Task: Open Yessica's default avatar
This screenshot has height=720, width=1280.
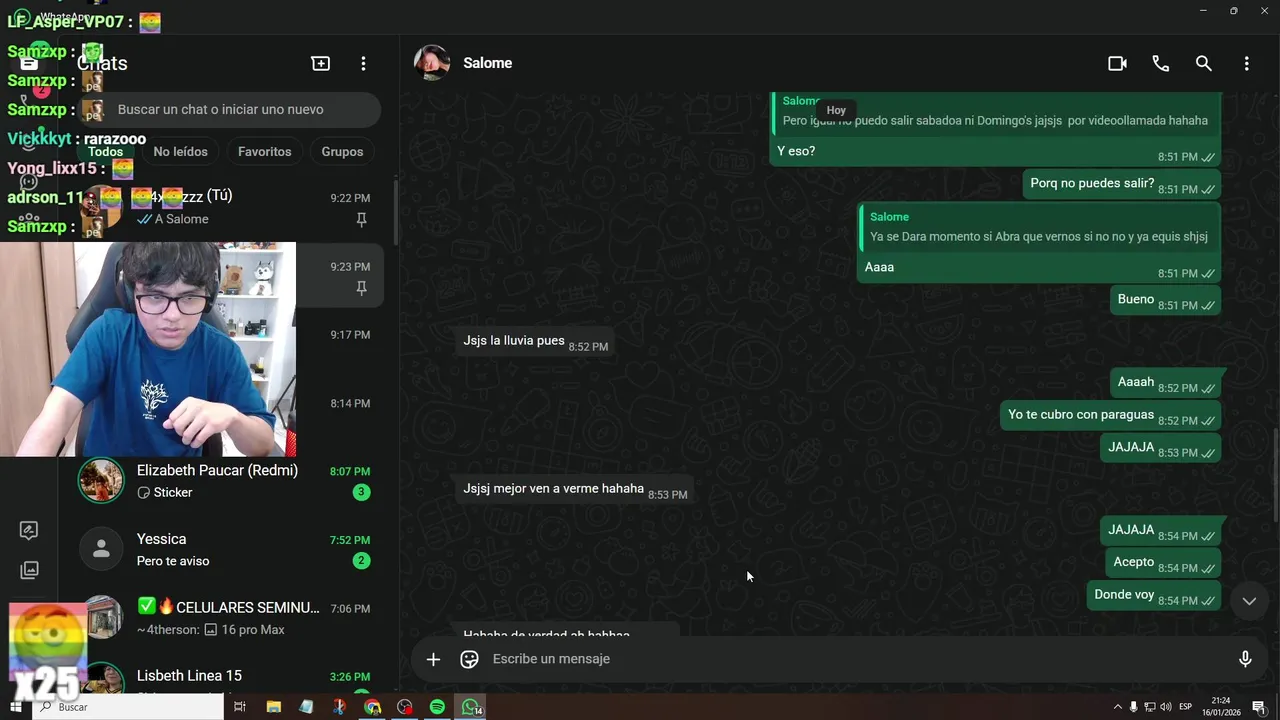Action: (x=101, y=549)
